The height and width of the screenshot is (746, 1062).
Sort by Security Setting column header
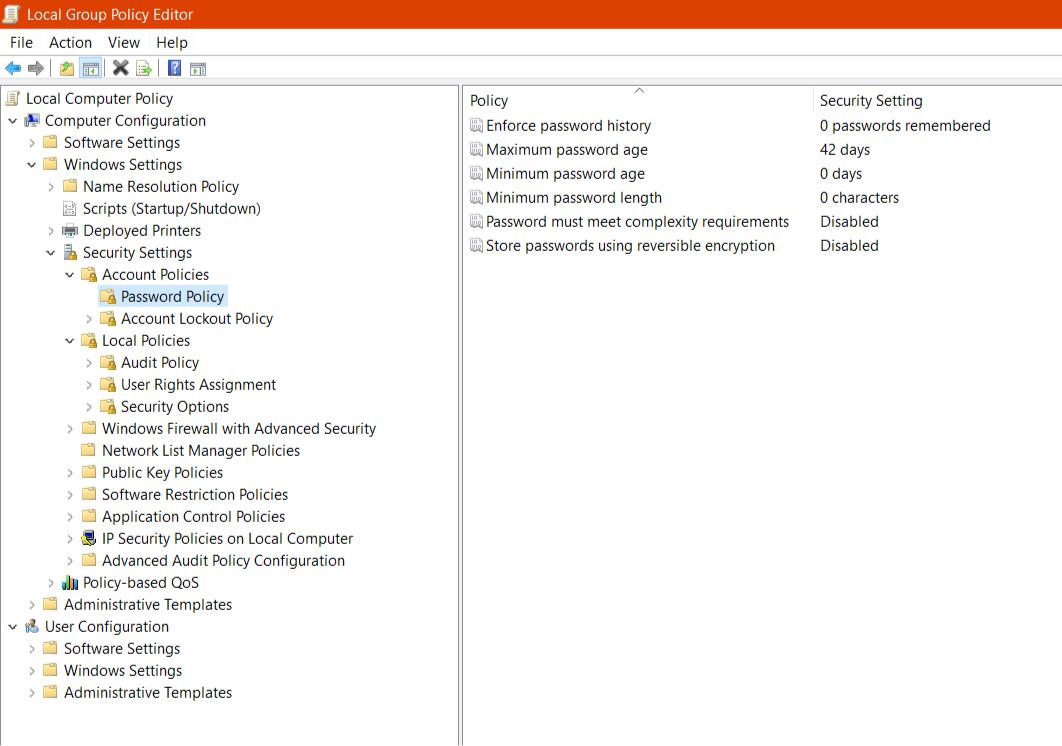point(871,101)
